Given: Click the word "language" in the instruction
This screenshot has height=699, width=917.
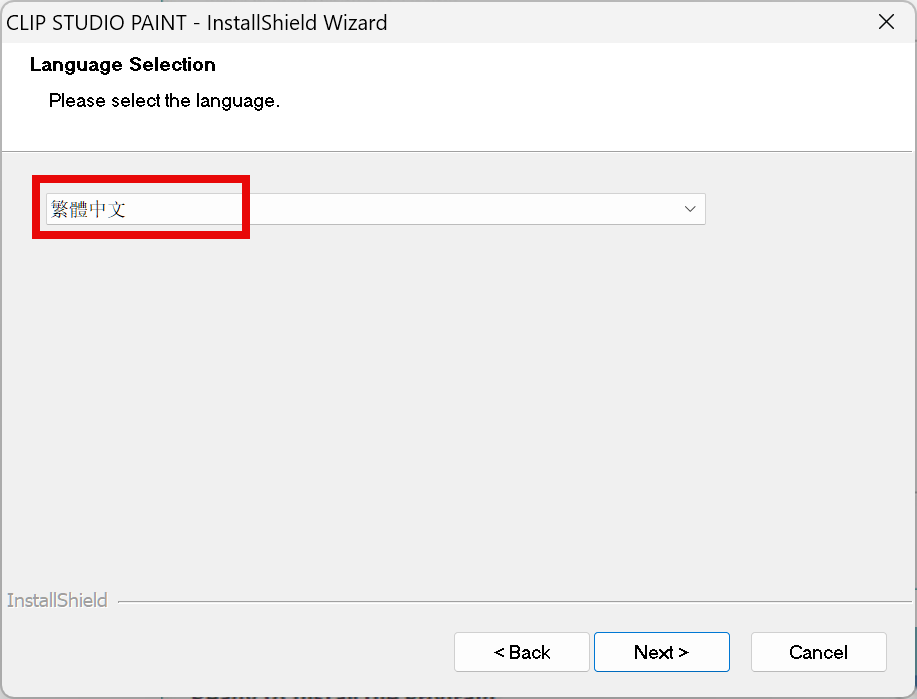Looking at the screenshot, I should [x=236, y=101].
